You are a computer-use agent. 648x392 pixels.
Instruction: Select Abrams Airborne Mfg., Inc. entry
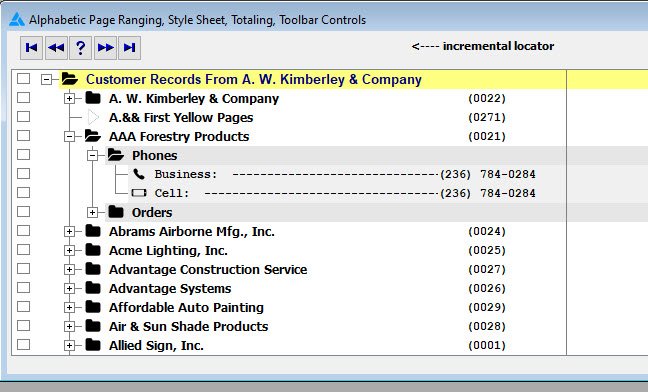192,231
